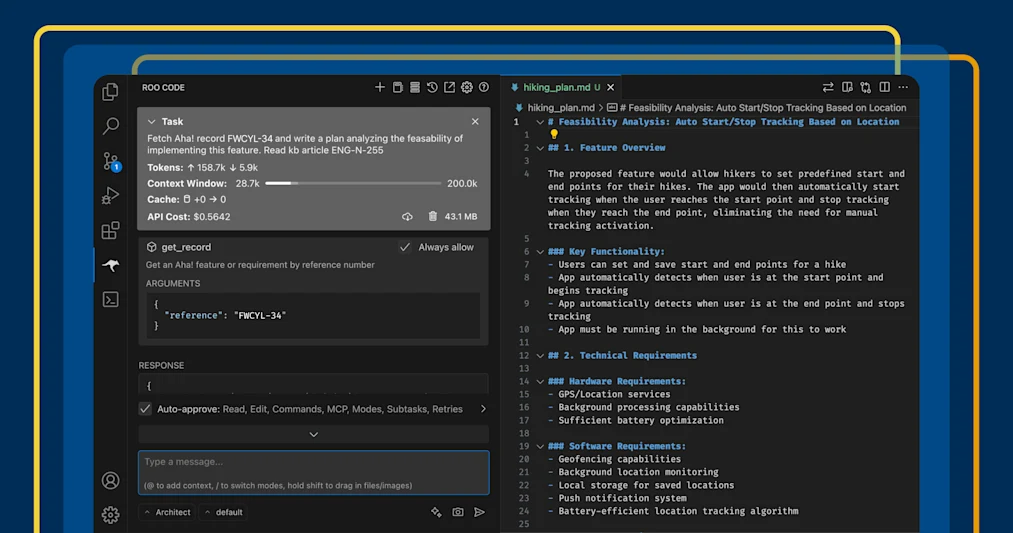Send the message with arrow icon
The height and width of the screenshot is (533, 1013).
[479, 512]
